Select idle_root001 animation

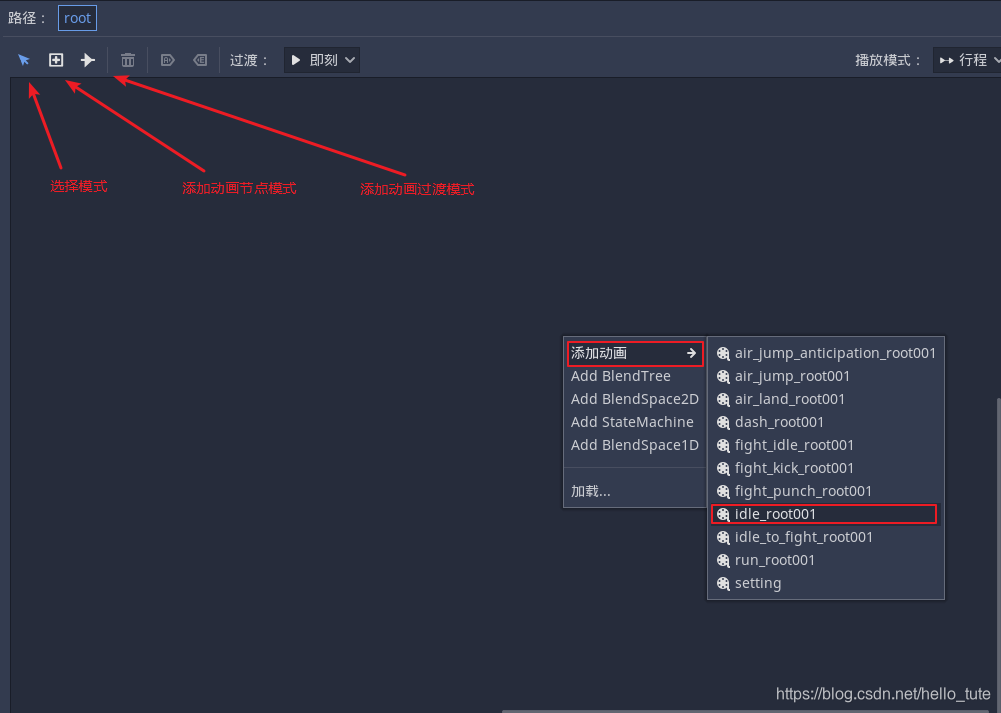point(824,514)
